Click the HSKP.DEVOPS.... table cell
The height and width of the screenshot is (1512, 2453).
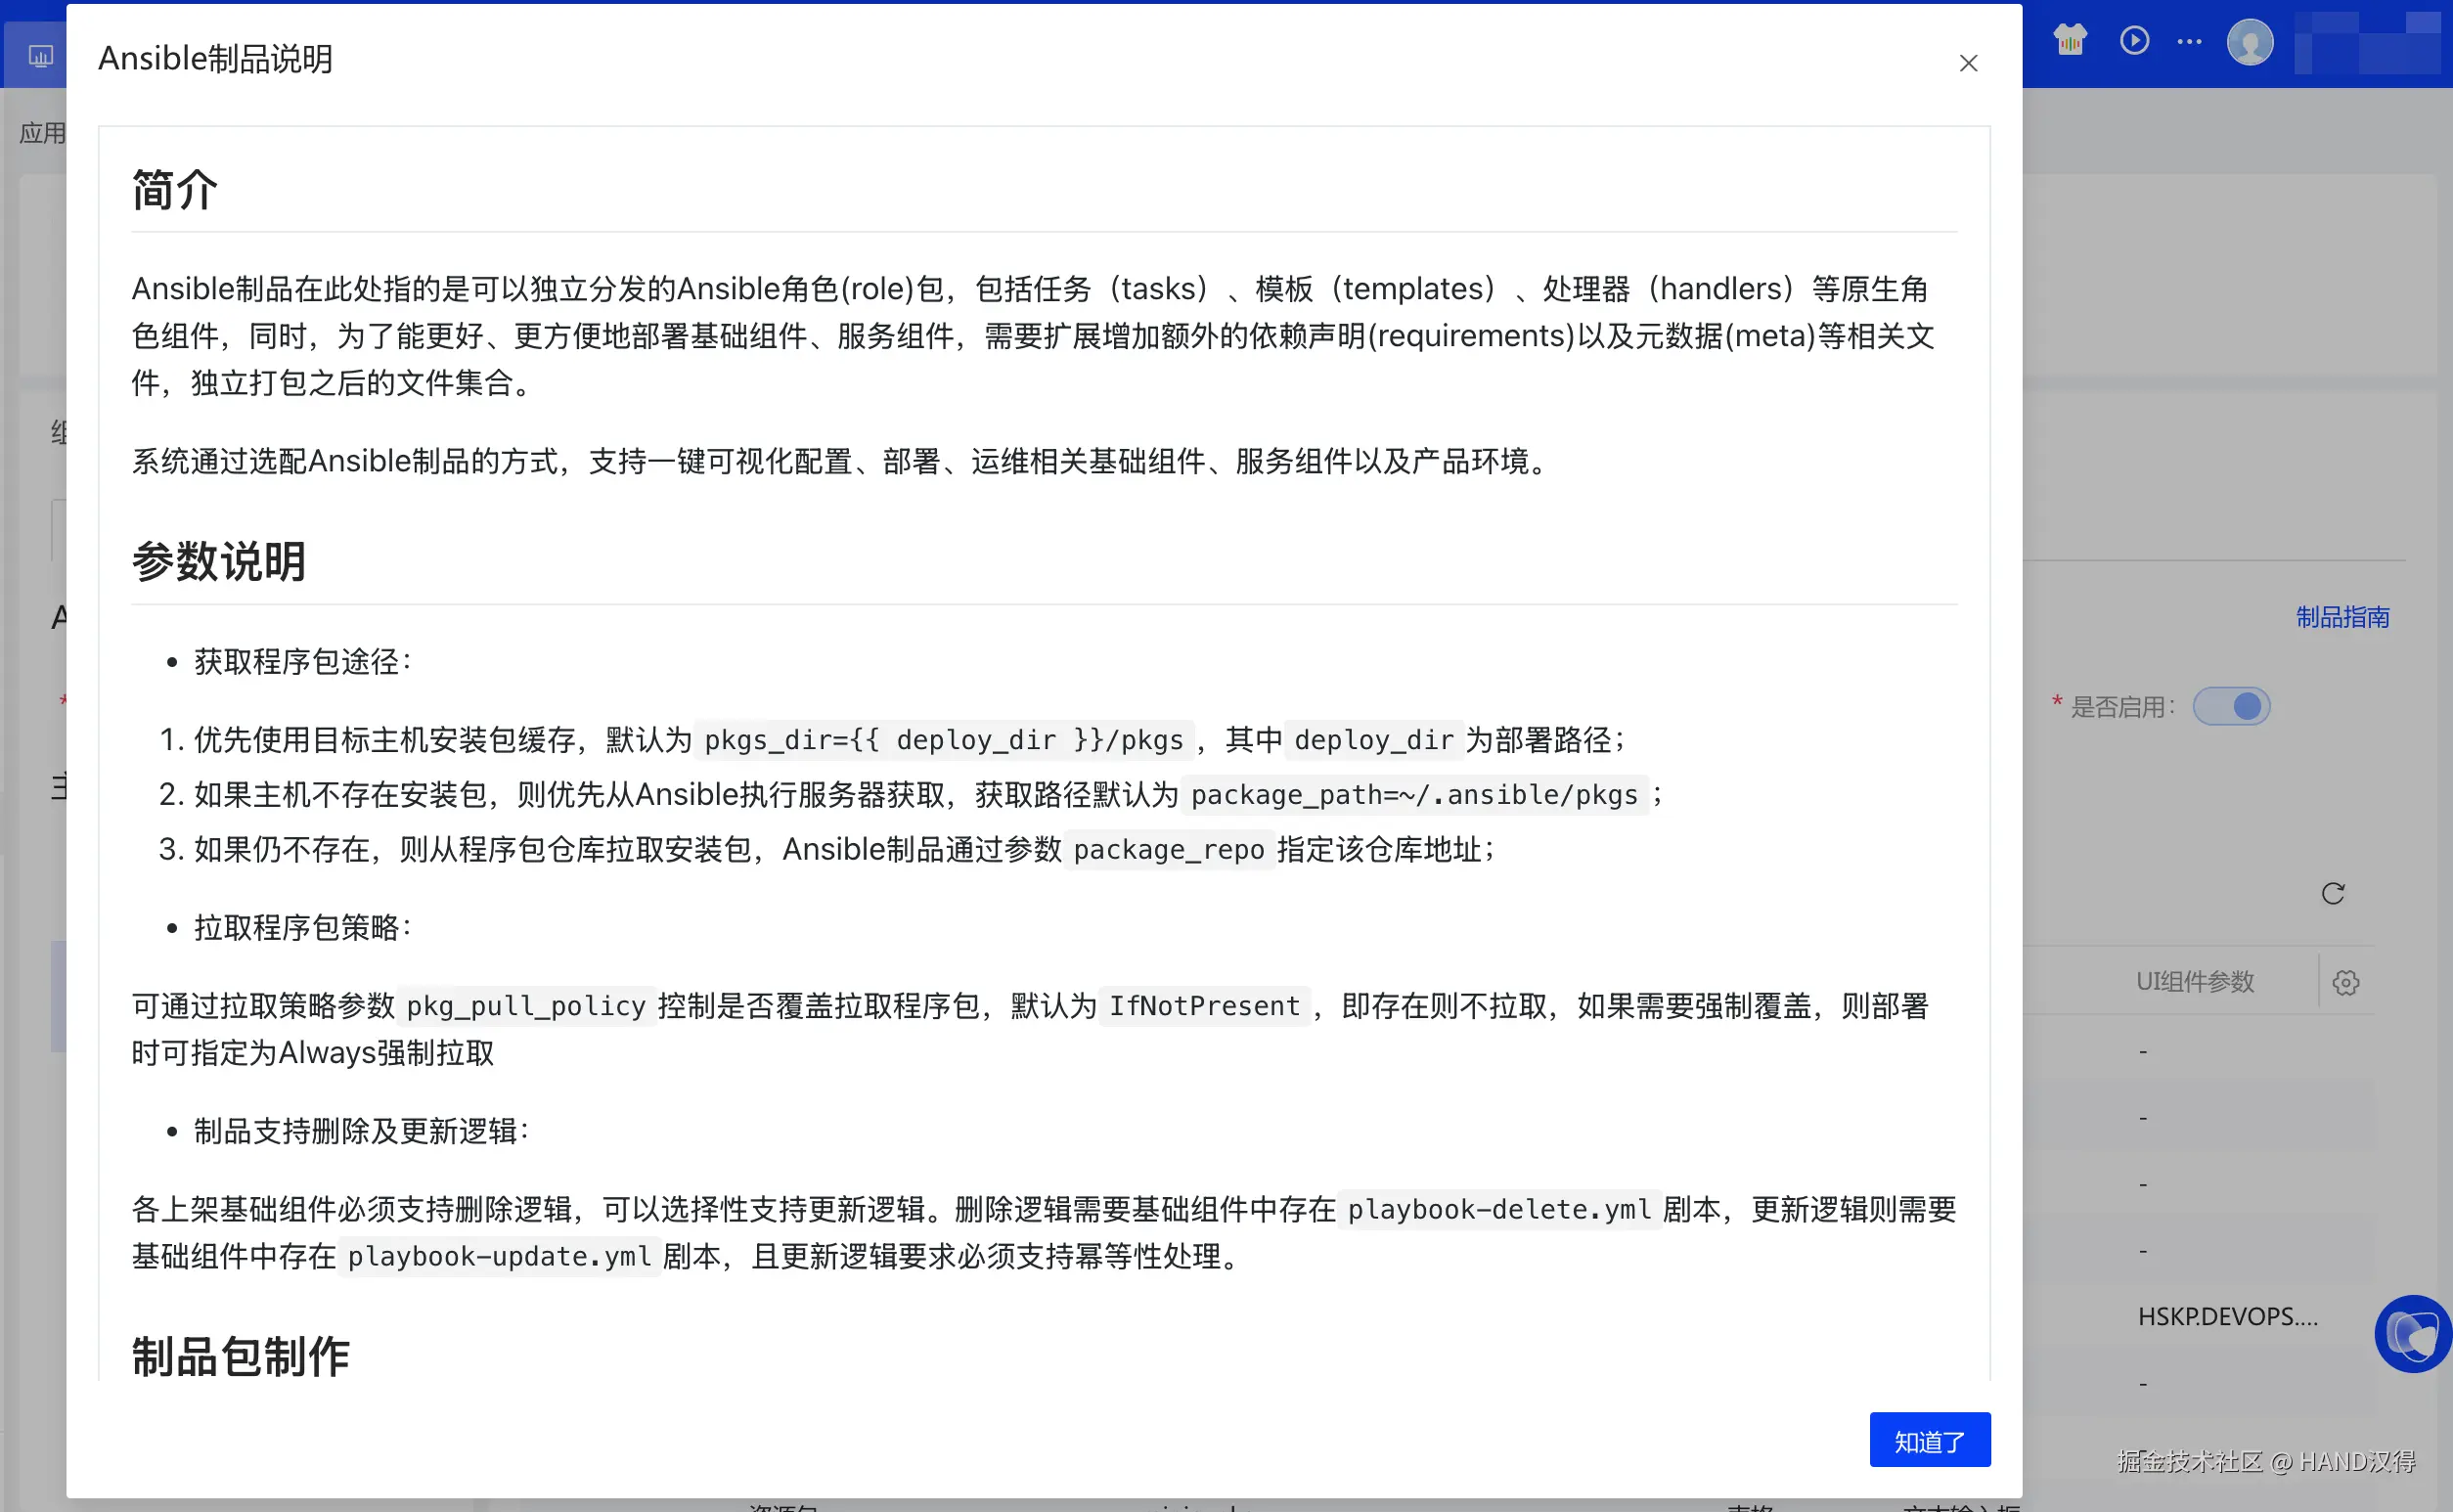click(x=2227, y=1316)
